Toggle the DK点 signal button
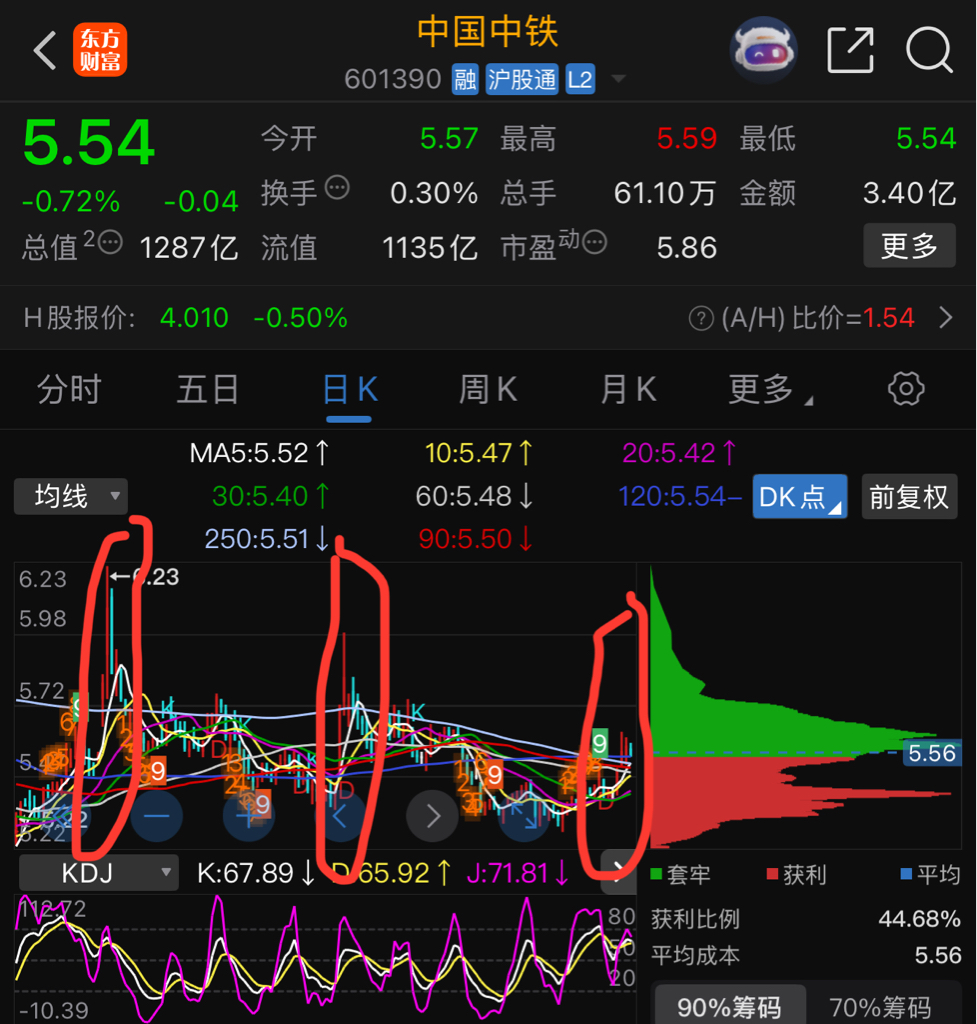The height and width of the screenshot is (1024, 977). pos(799,497)
